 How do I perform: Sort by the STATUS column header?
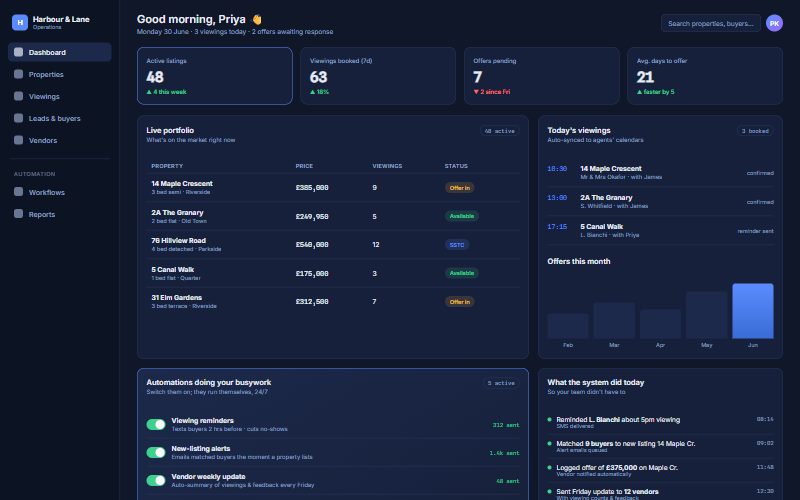click(456, 166)
